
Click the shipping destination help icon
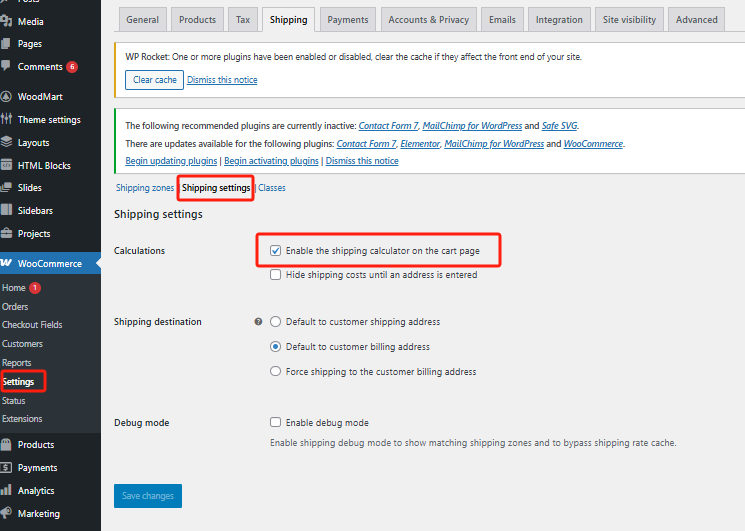tap(258, 322)
